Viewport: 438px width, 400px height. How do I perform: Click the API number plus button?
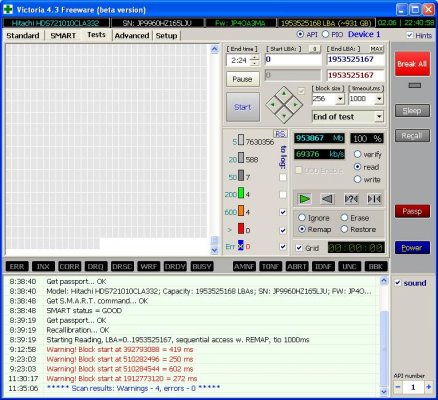(429, 387)
